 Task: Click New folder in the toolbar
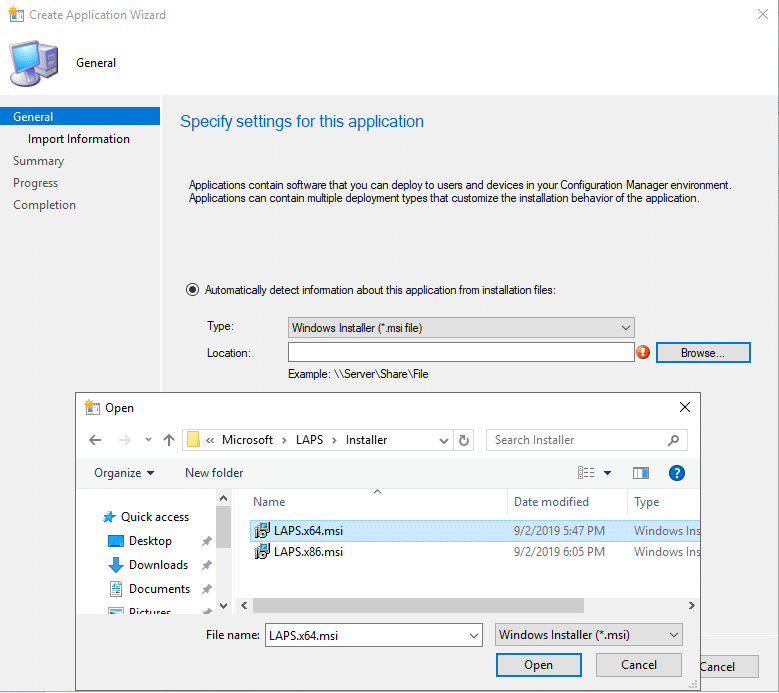click(x=214, y=473)
